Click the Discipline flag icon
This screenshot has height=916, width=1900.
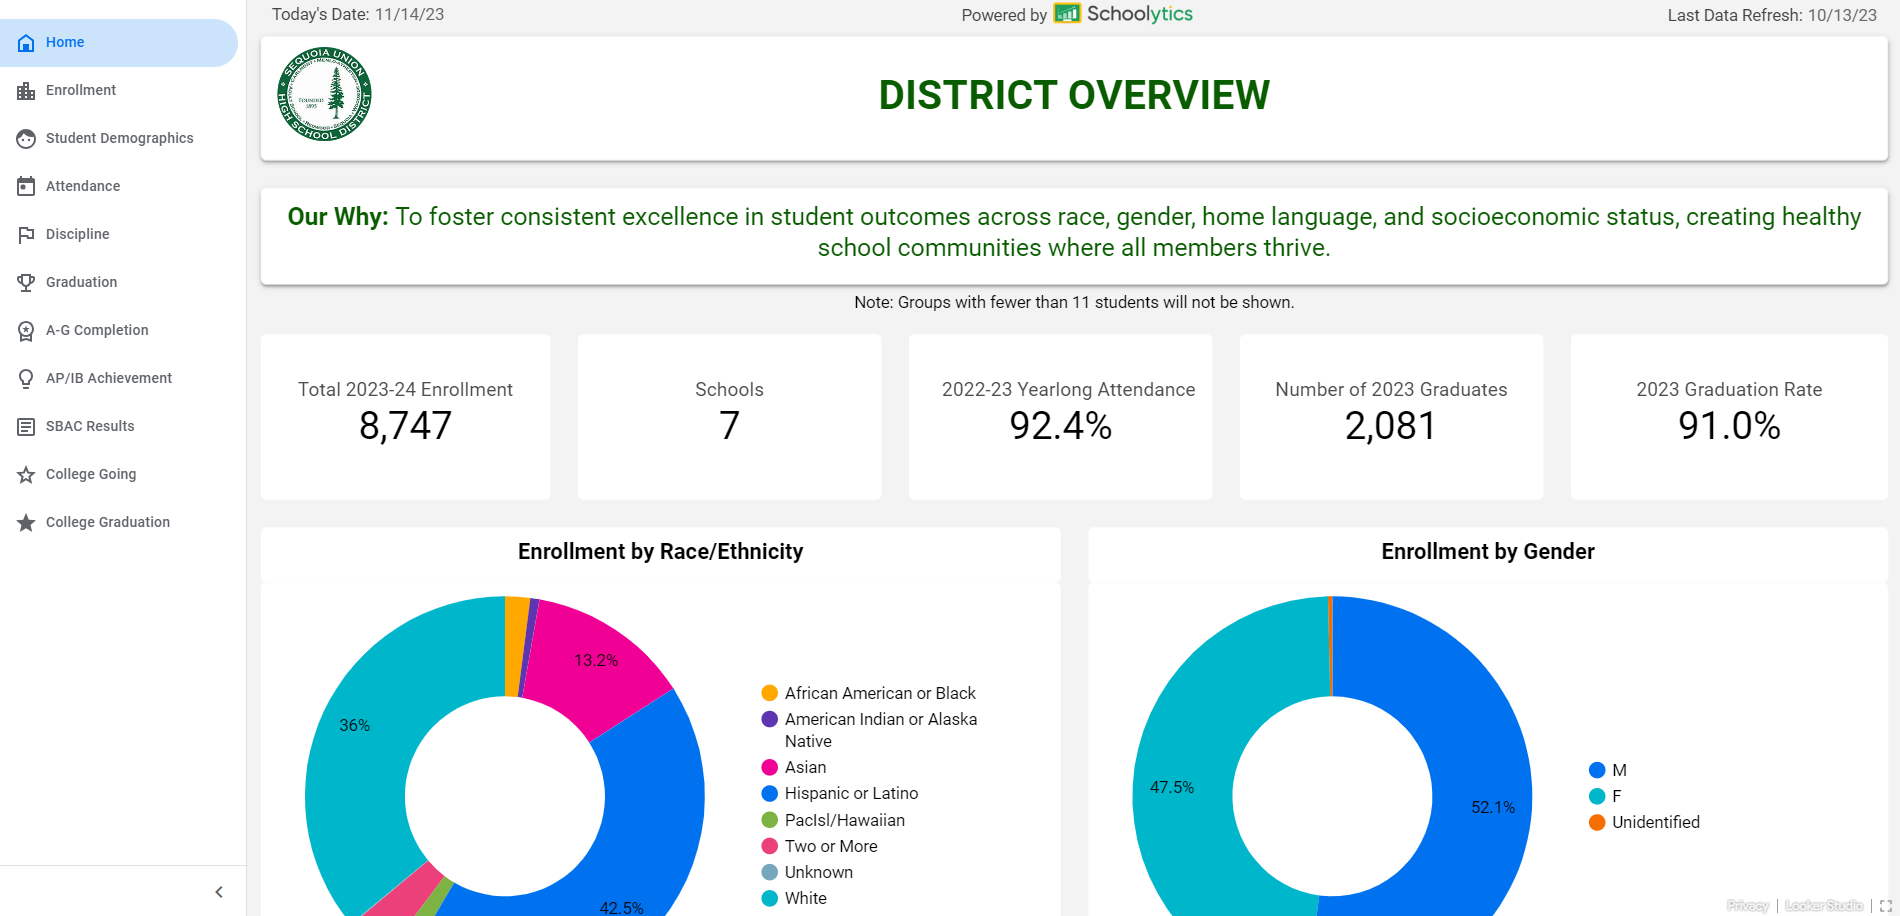(x=26, y=235)
